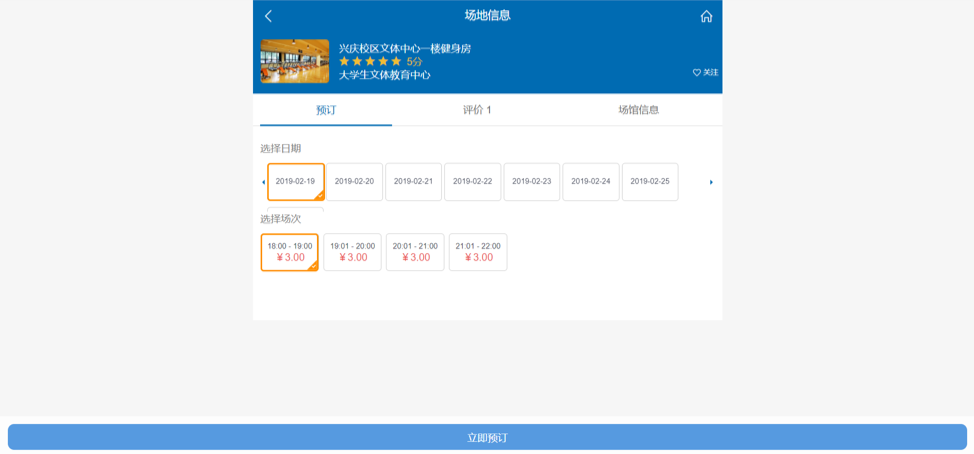Click the 关注 heart icon
Screen dimensions: 974x454
coord(697,73)
